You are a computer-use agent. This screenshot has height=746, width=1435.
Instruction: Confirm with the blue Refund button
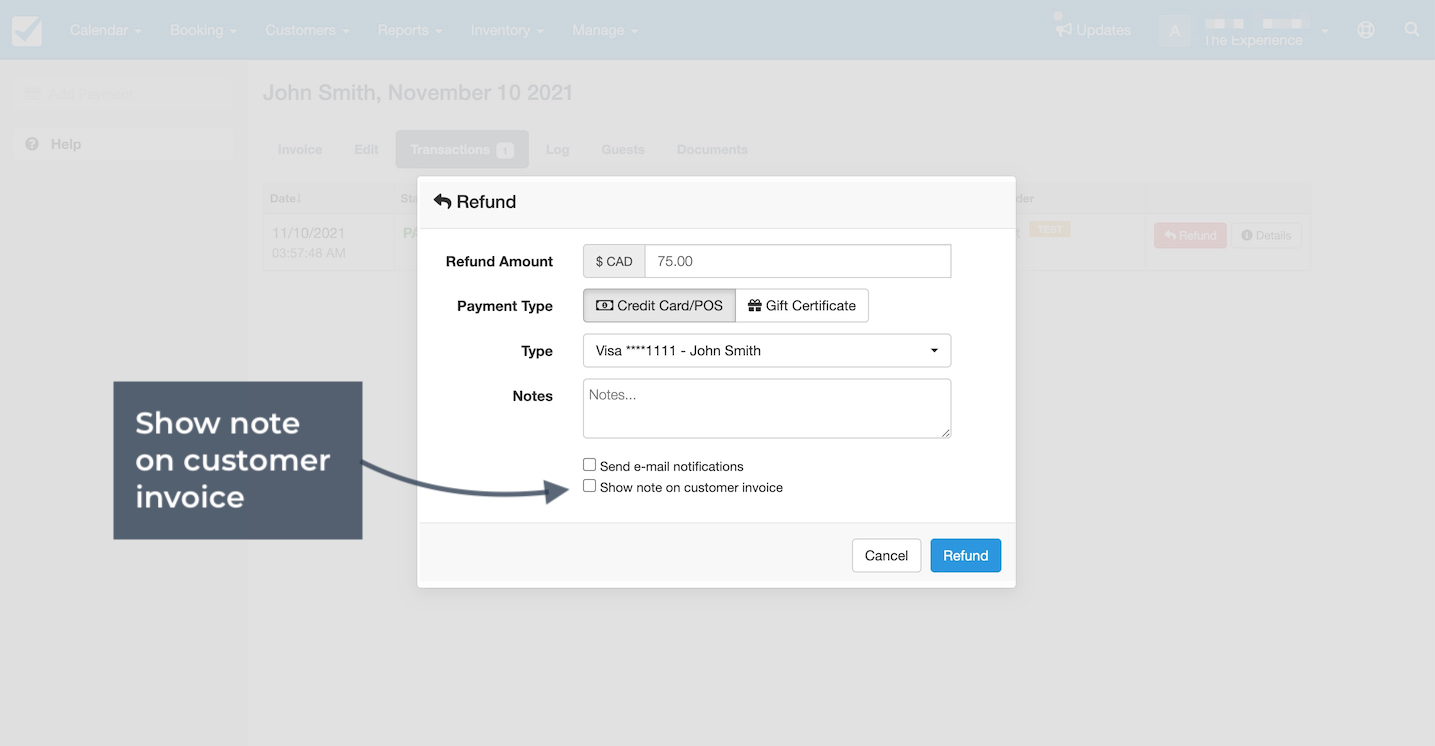[x=966, y=556]
